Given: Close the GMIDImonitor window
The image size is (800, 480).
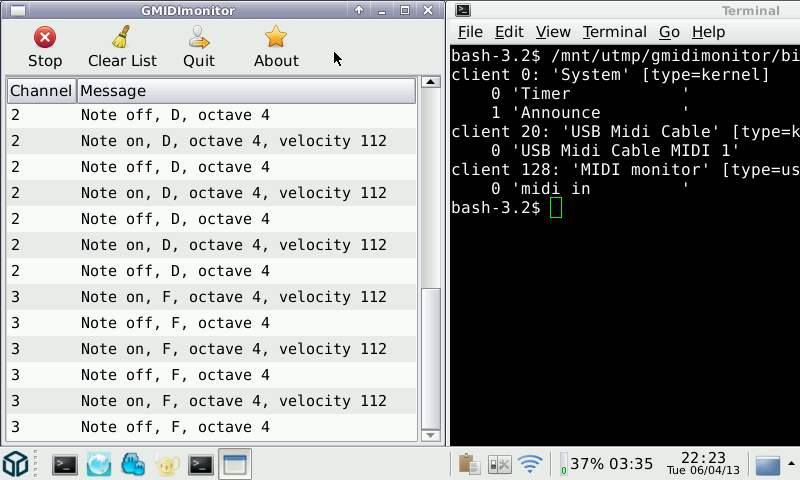Looking at the screenshot, I should point(428,10).
